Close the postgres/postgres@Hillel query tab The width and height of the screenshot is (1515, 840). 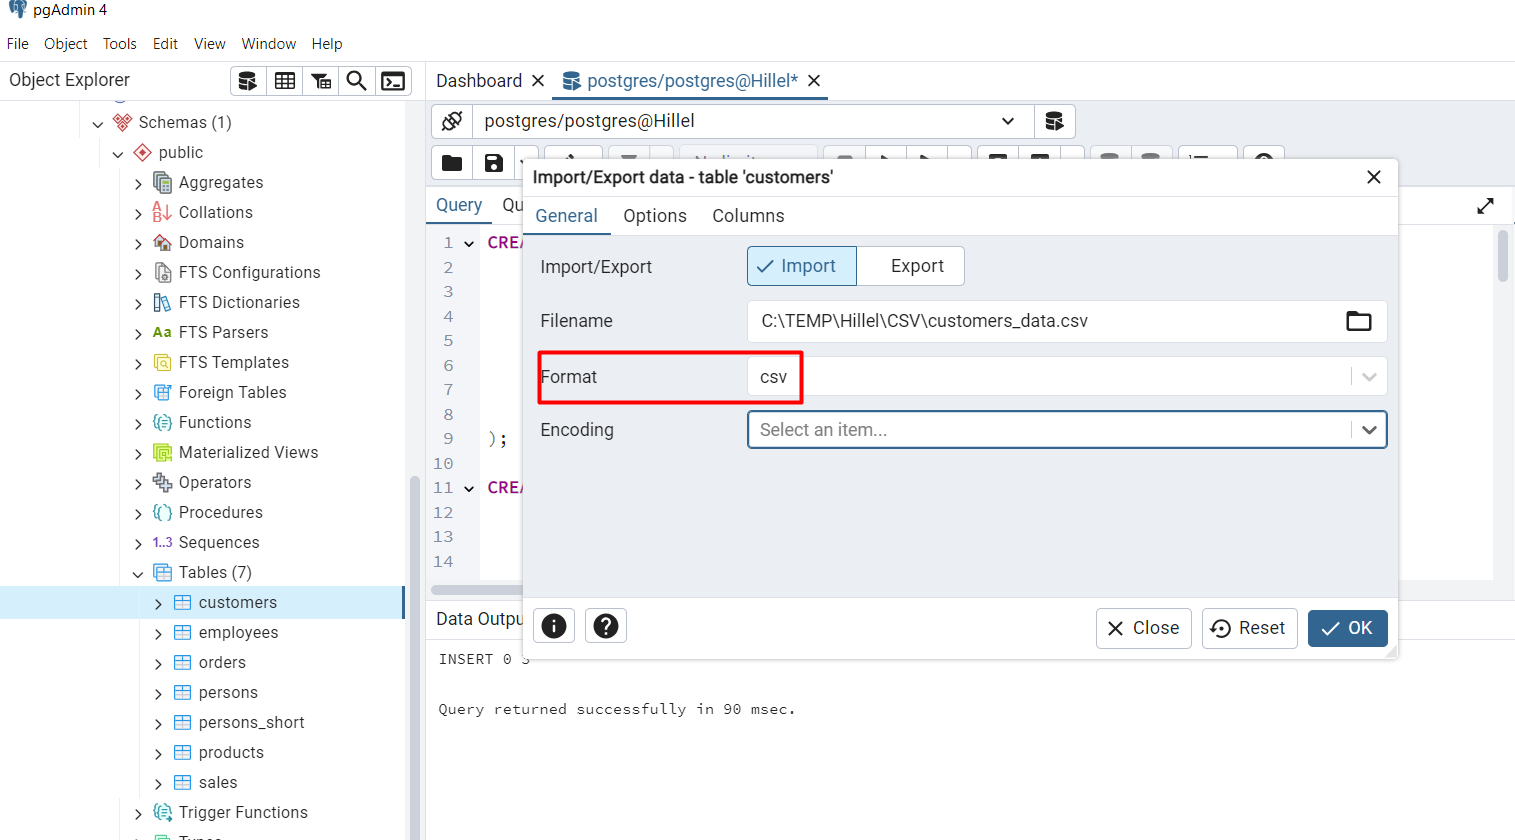814,81
